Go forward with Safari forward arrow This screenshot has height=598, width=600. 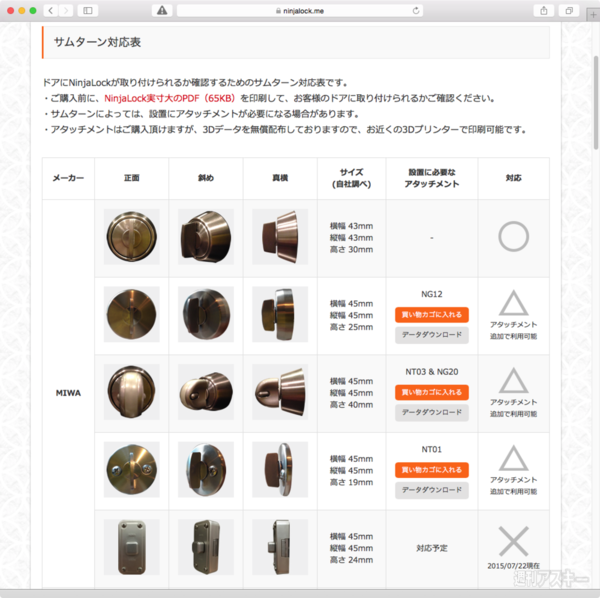coord(66,11)
